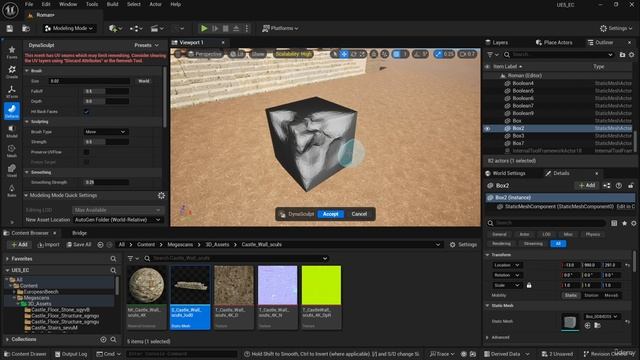Select the Bake tool category
Screen dimensions: 640x360
[x=12, y=190]
